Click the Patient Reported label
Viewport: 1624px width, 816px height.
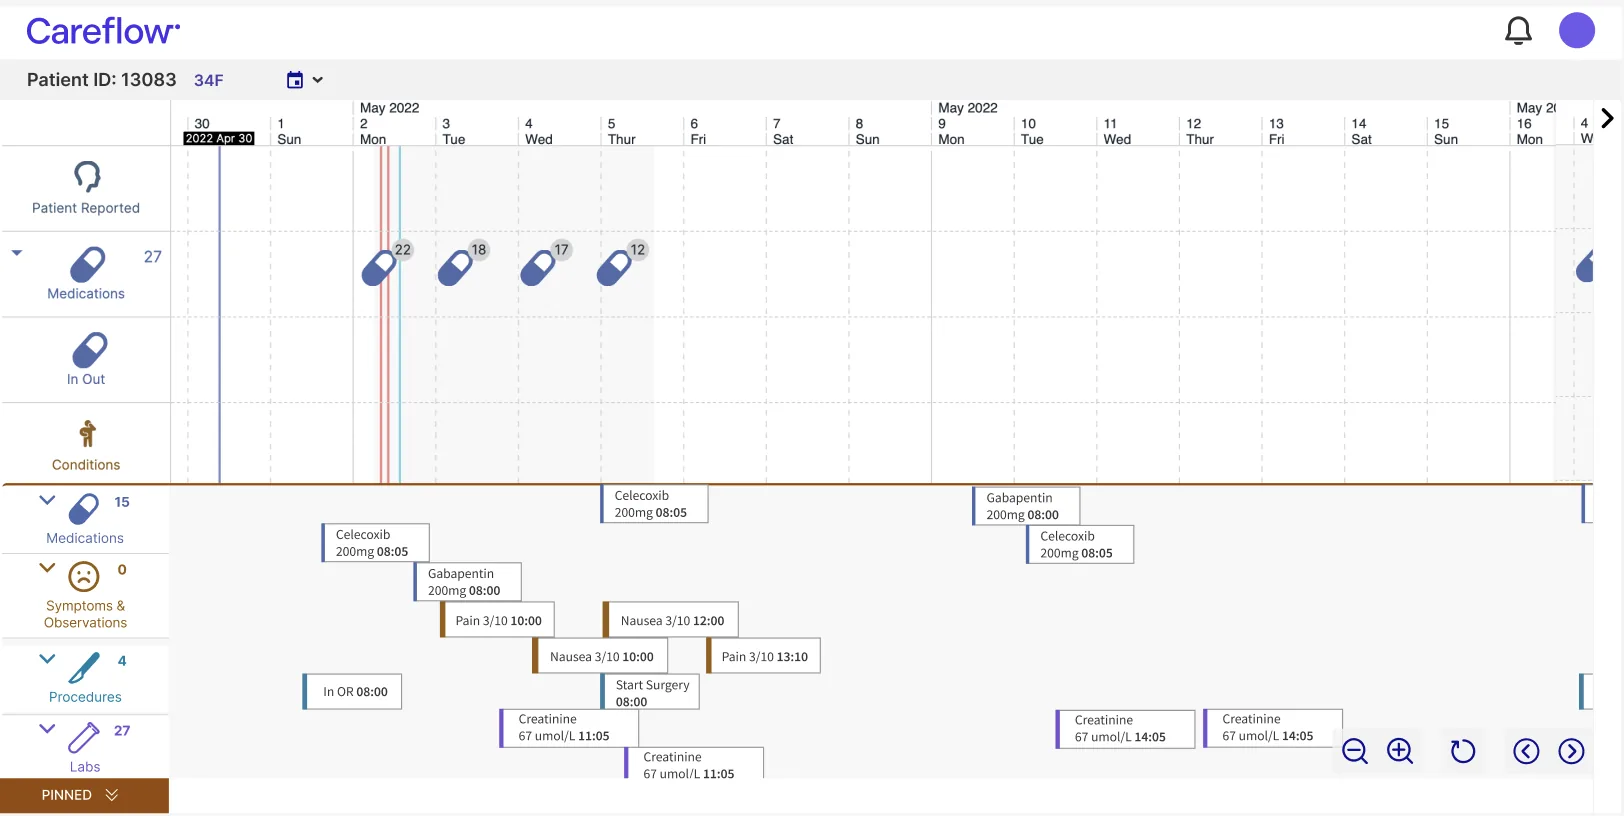pyautogui.click(x=86, y=208)
